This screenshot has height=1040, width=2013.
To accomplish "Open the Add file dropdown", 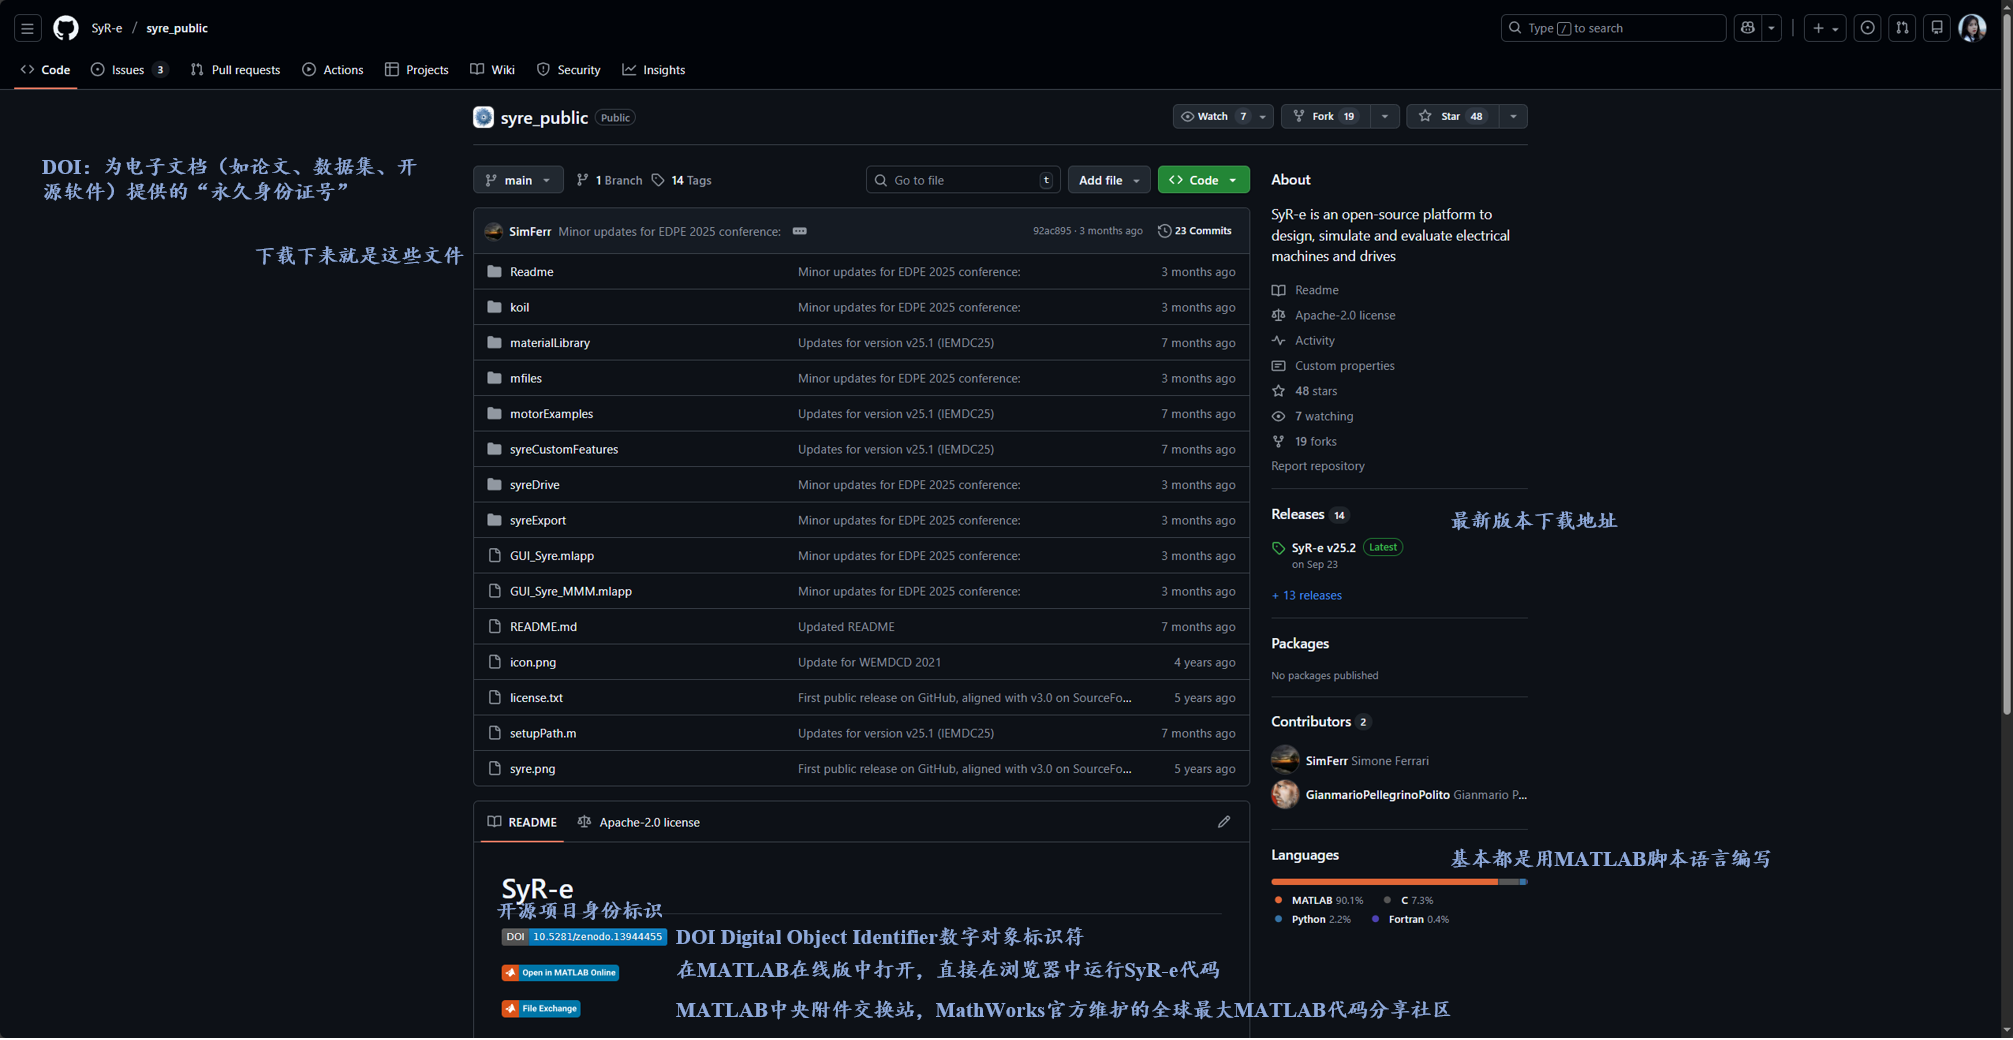I will pyautogui.click(x=1108, y=180).
